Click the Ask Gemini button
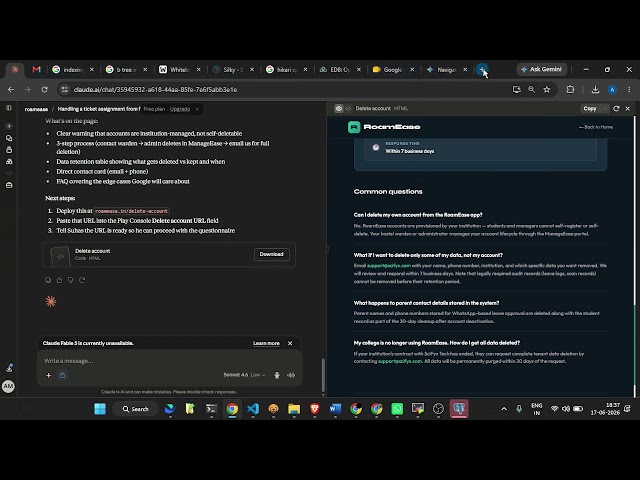The height and width of the screenshot is (480, 640). click(x=542, y=69)
